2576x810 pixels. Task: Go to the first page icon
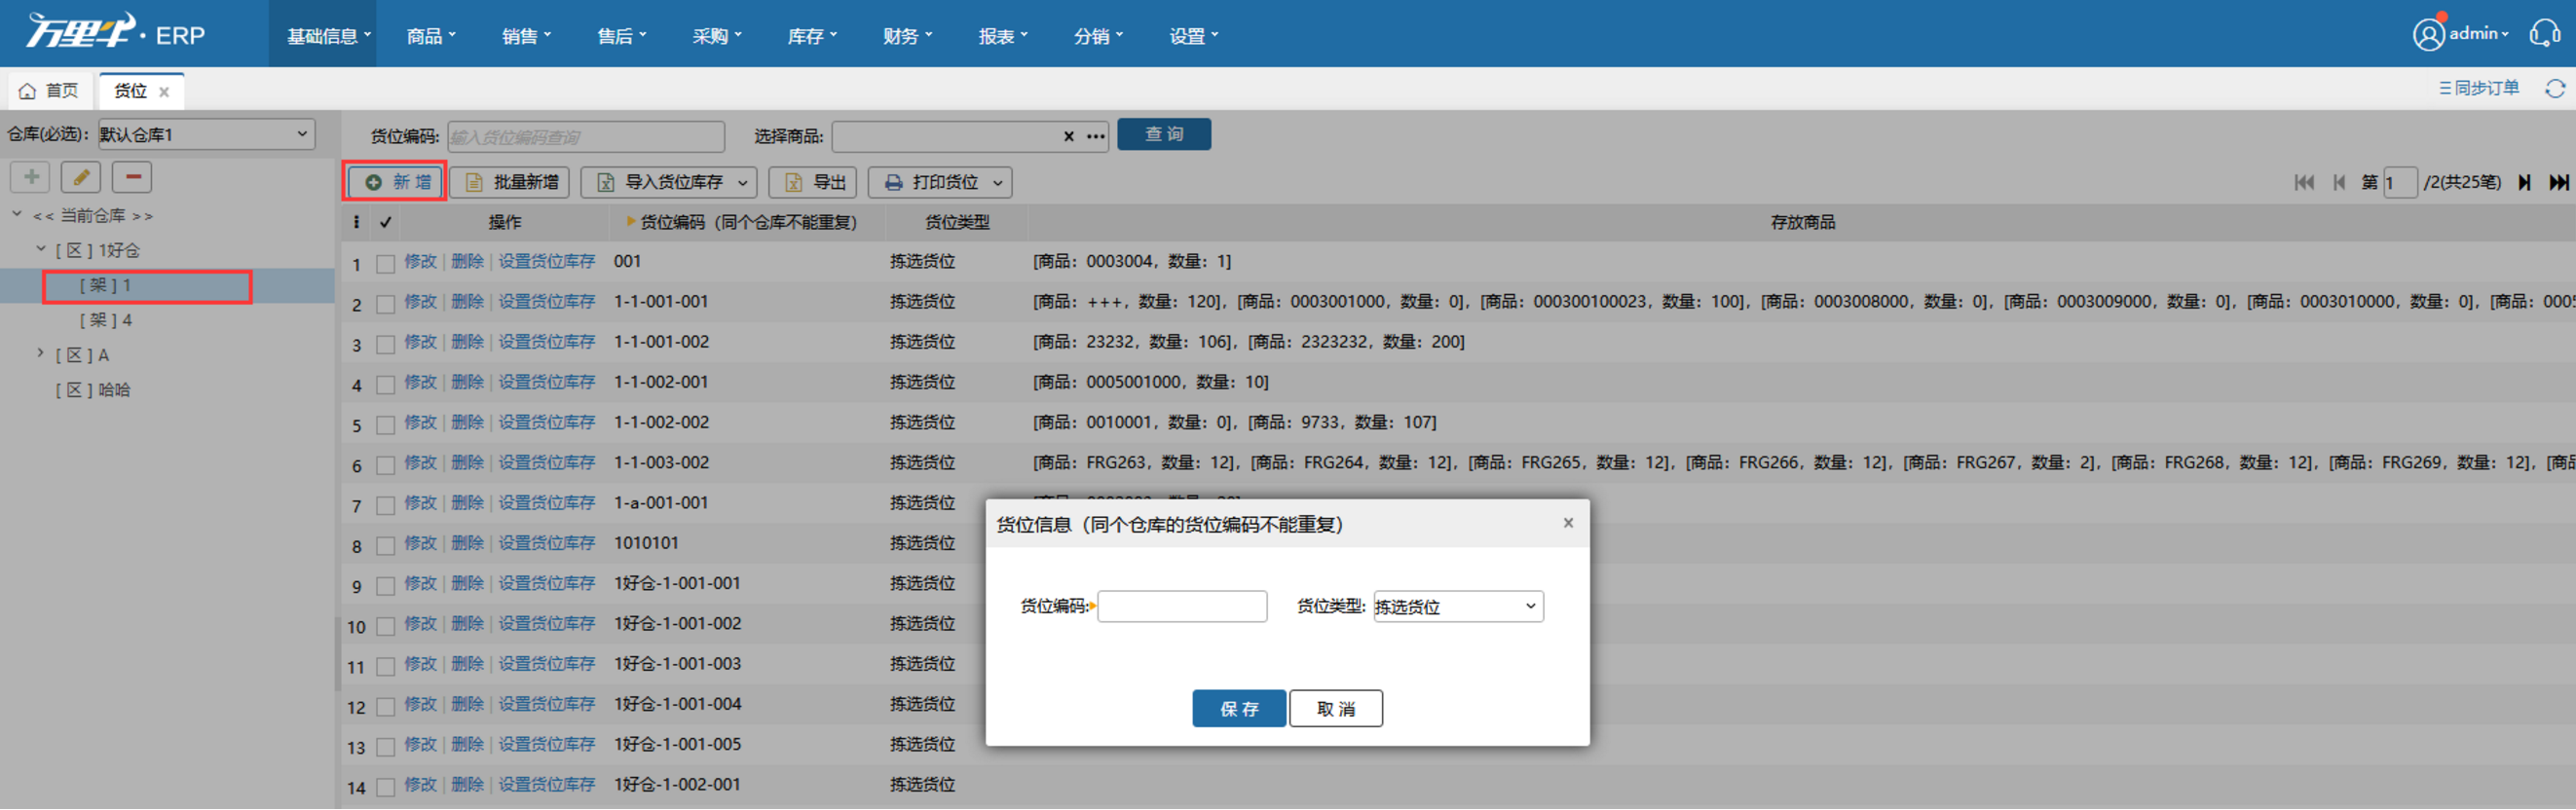click(2304, 182)
